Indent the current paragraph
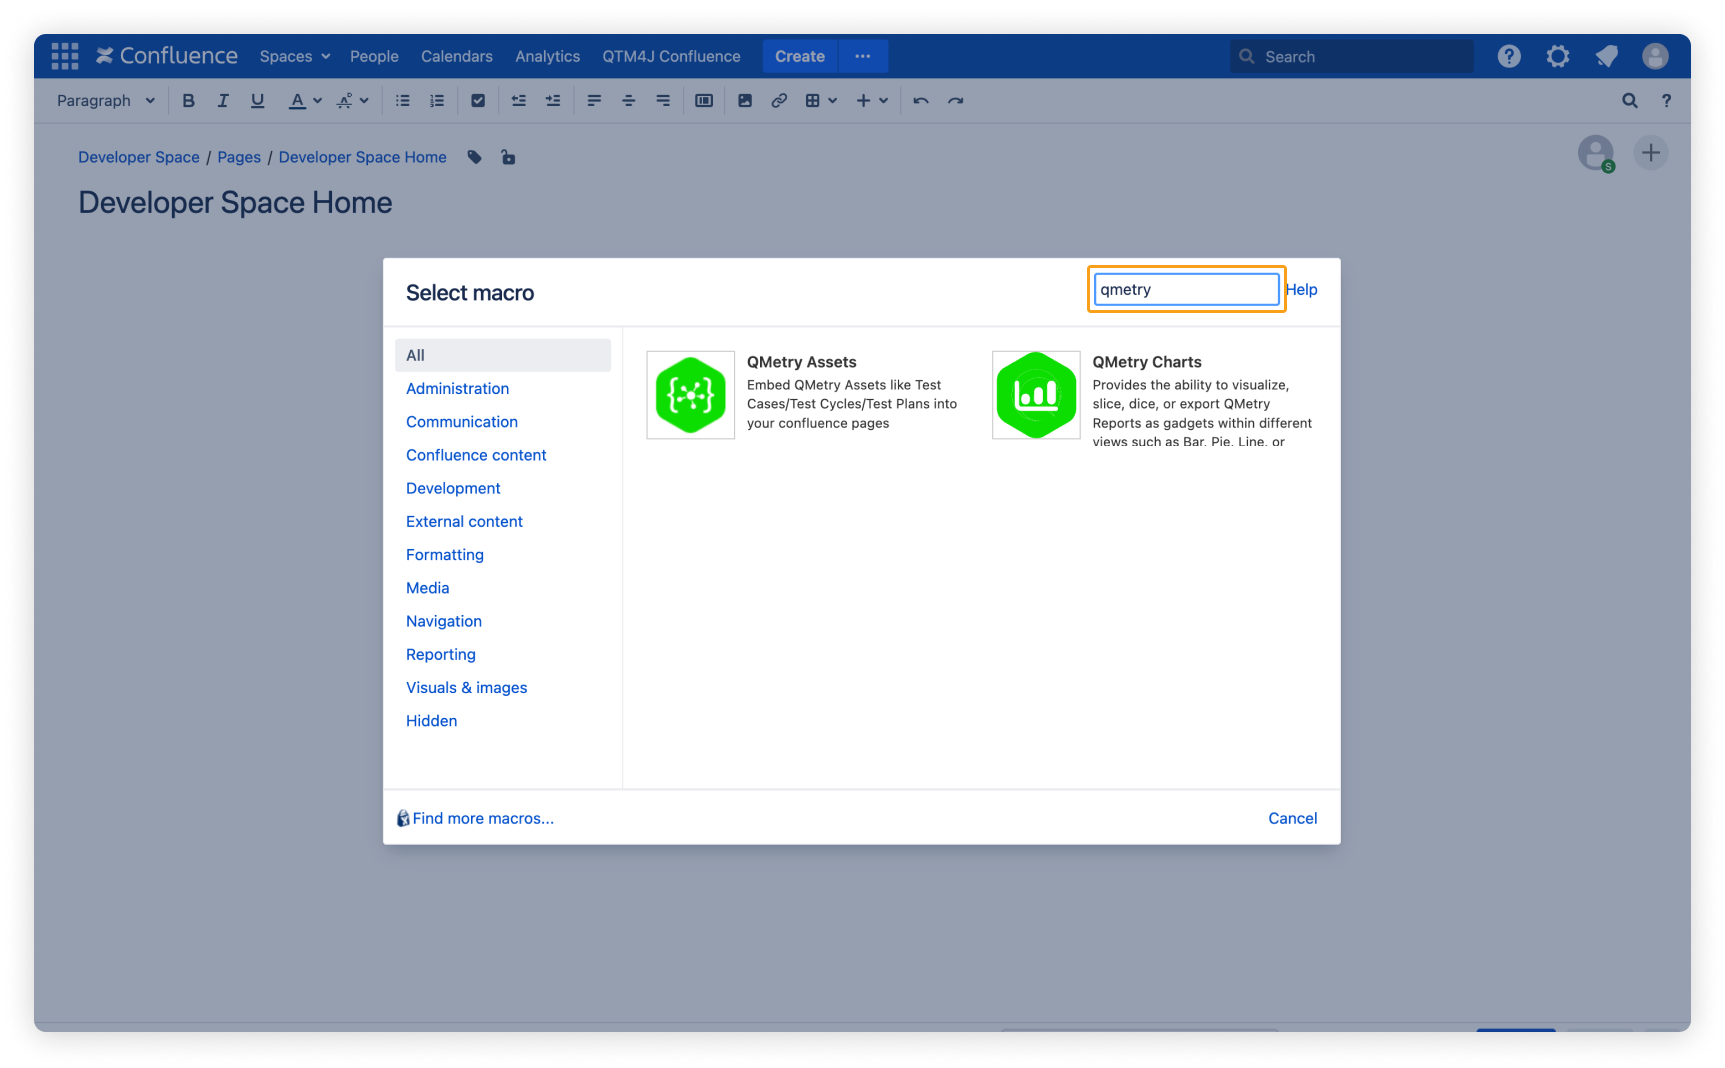 click(553, 100)
